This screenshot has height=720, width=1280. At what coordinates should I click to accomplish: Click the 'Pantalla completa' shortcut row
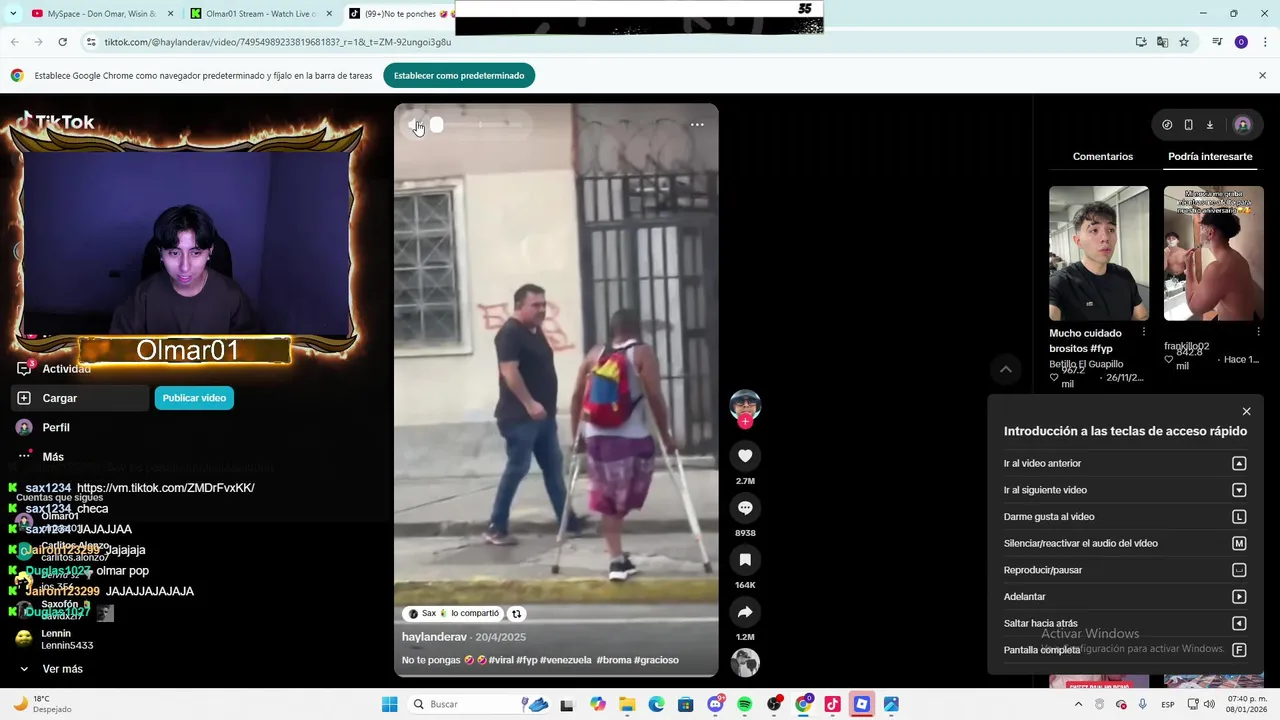click(x=1125, y=650)
